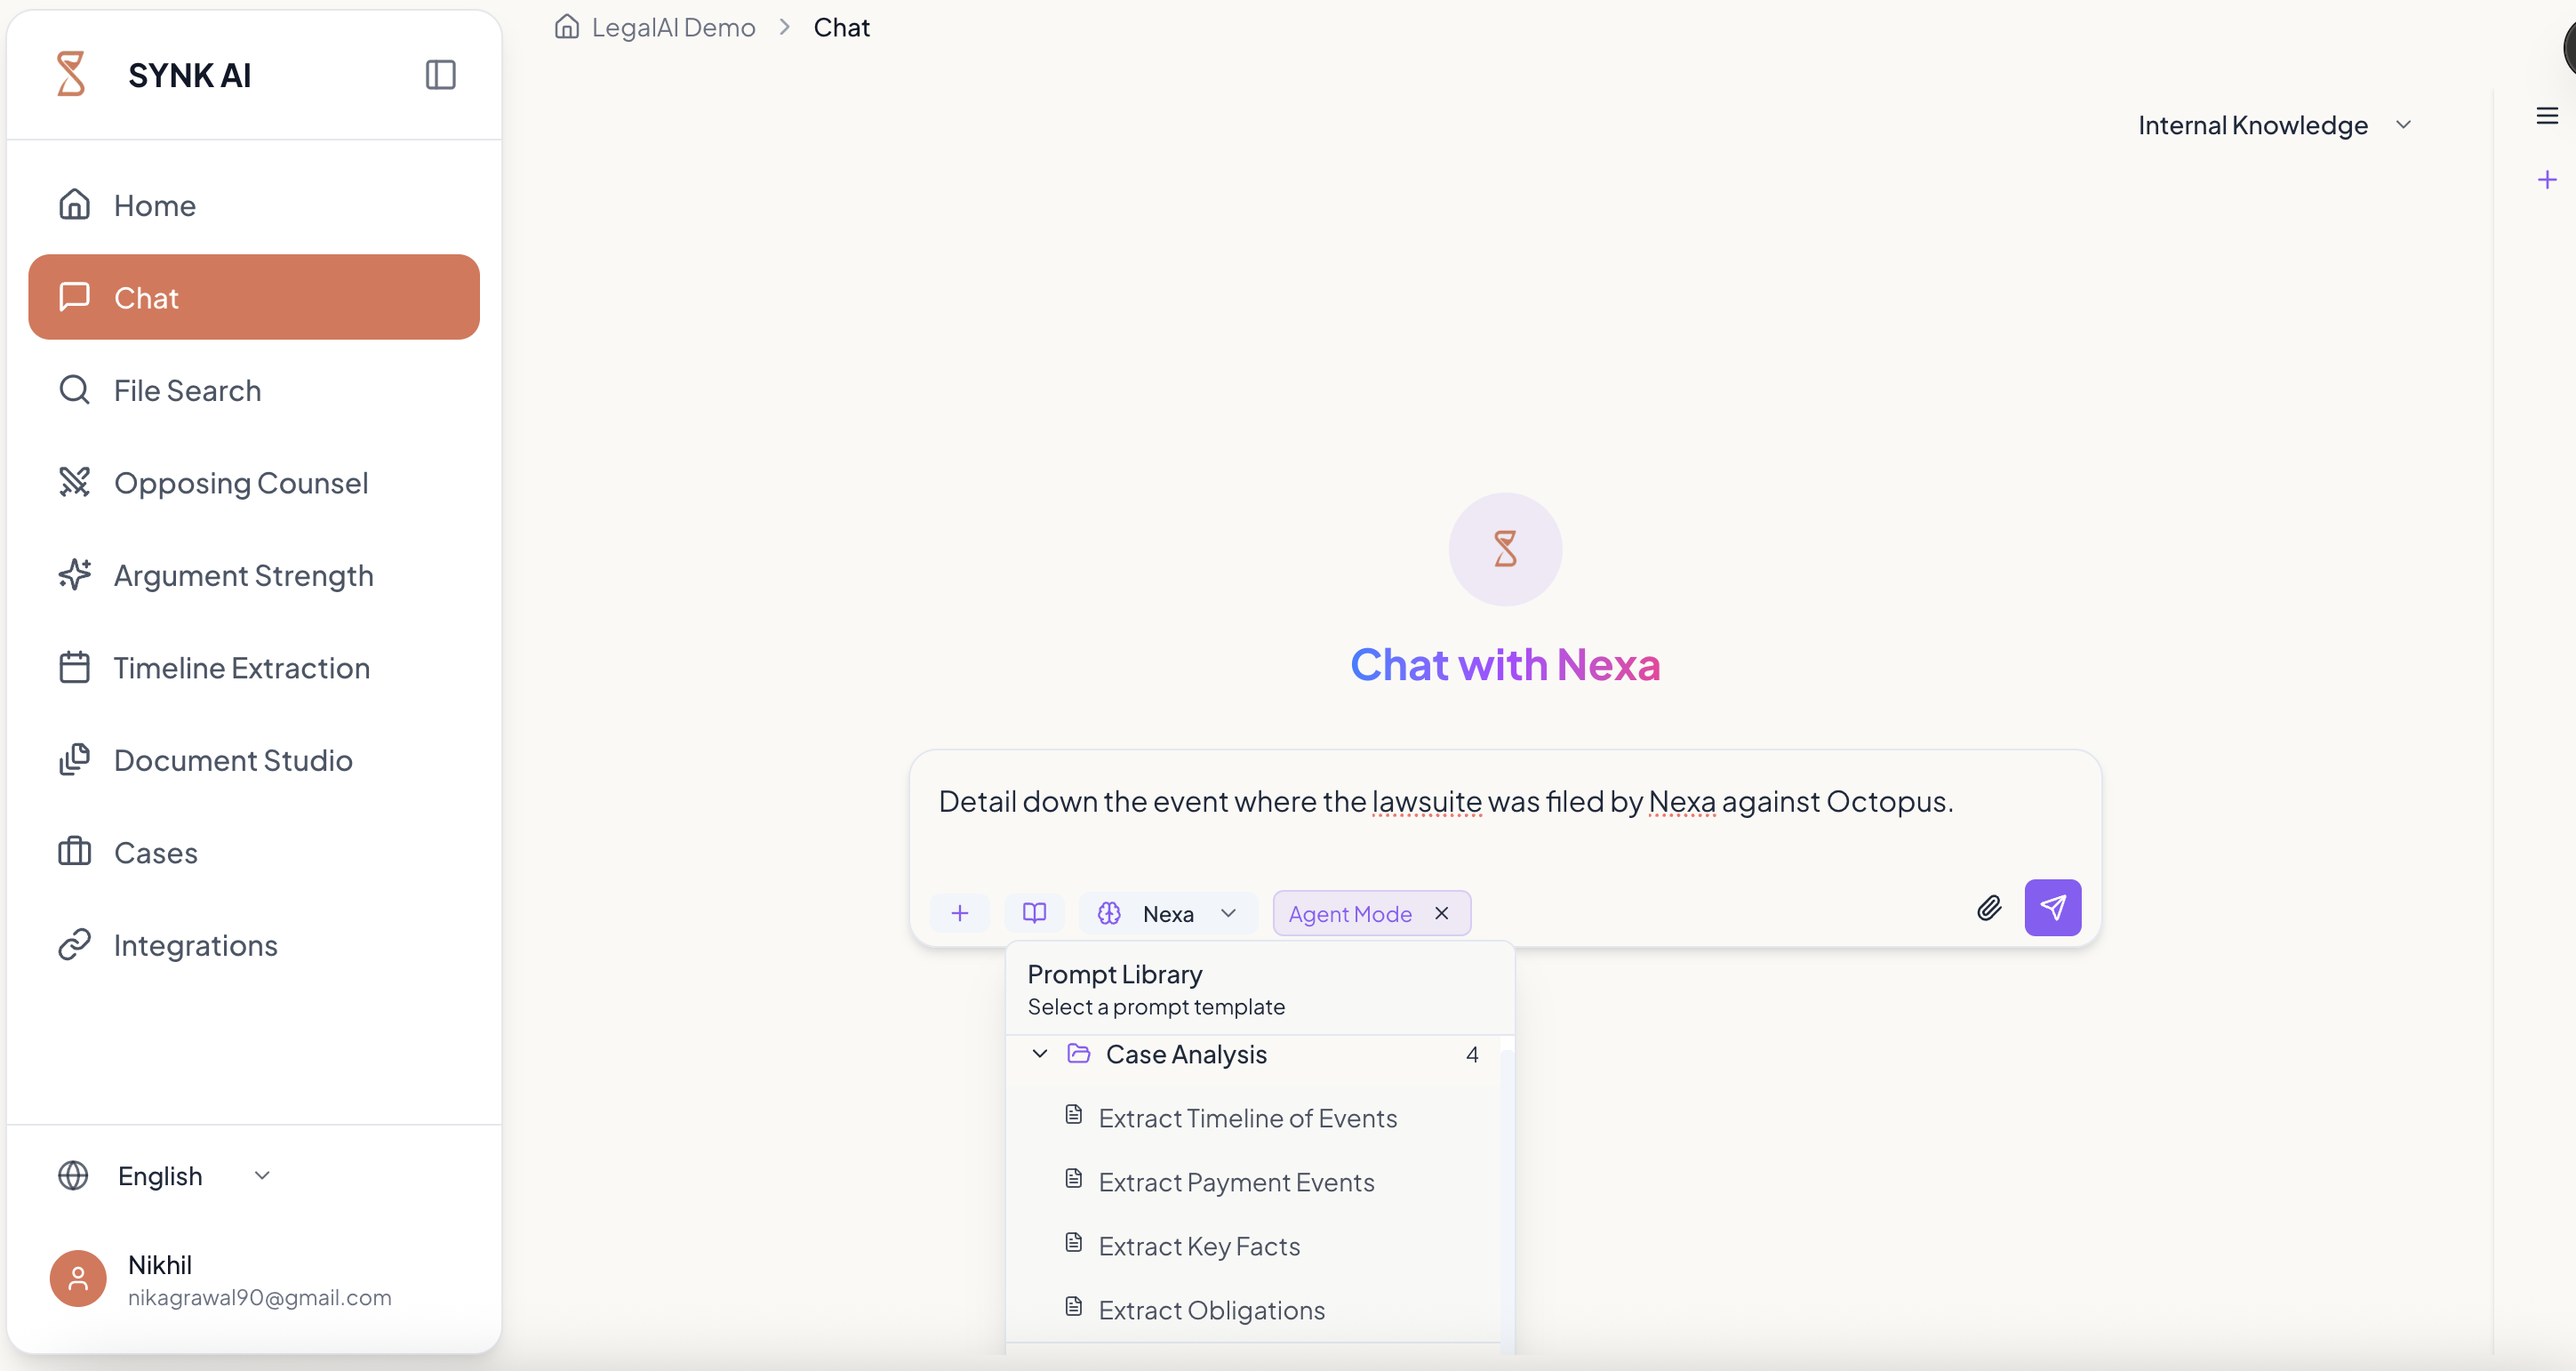Click the Home breadcrumb icon

point(567,27)
